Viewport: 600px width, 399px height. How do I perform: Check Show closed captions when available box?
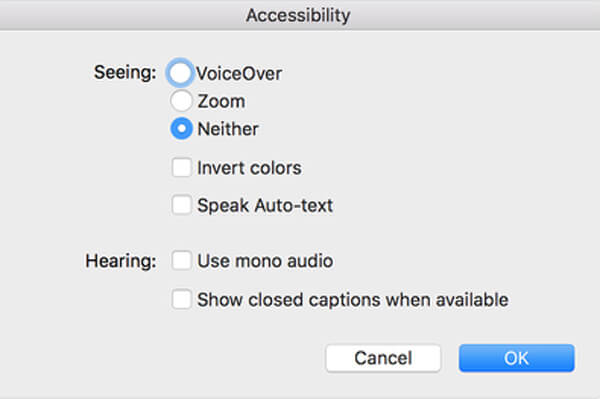pos(181,299)
